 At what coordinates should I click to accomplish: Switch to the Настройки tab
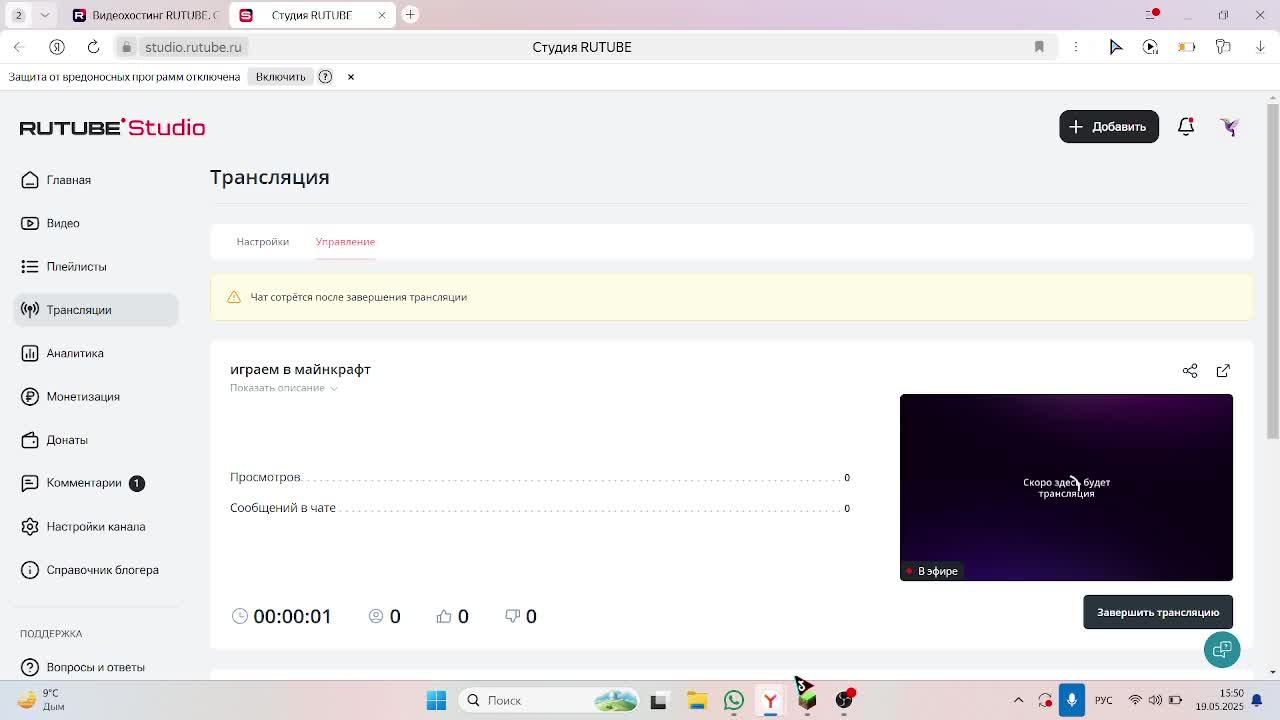click(x=263, y=242)
